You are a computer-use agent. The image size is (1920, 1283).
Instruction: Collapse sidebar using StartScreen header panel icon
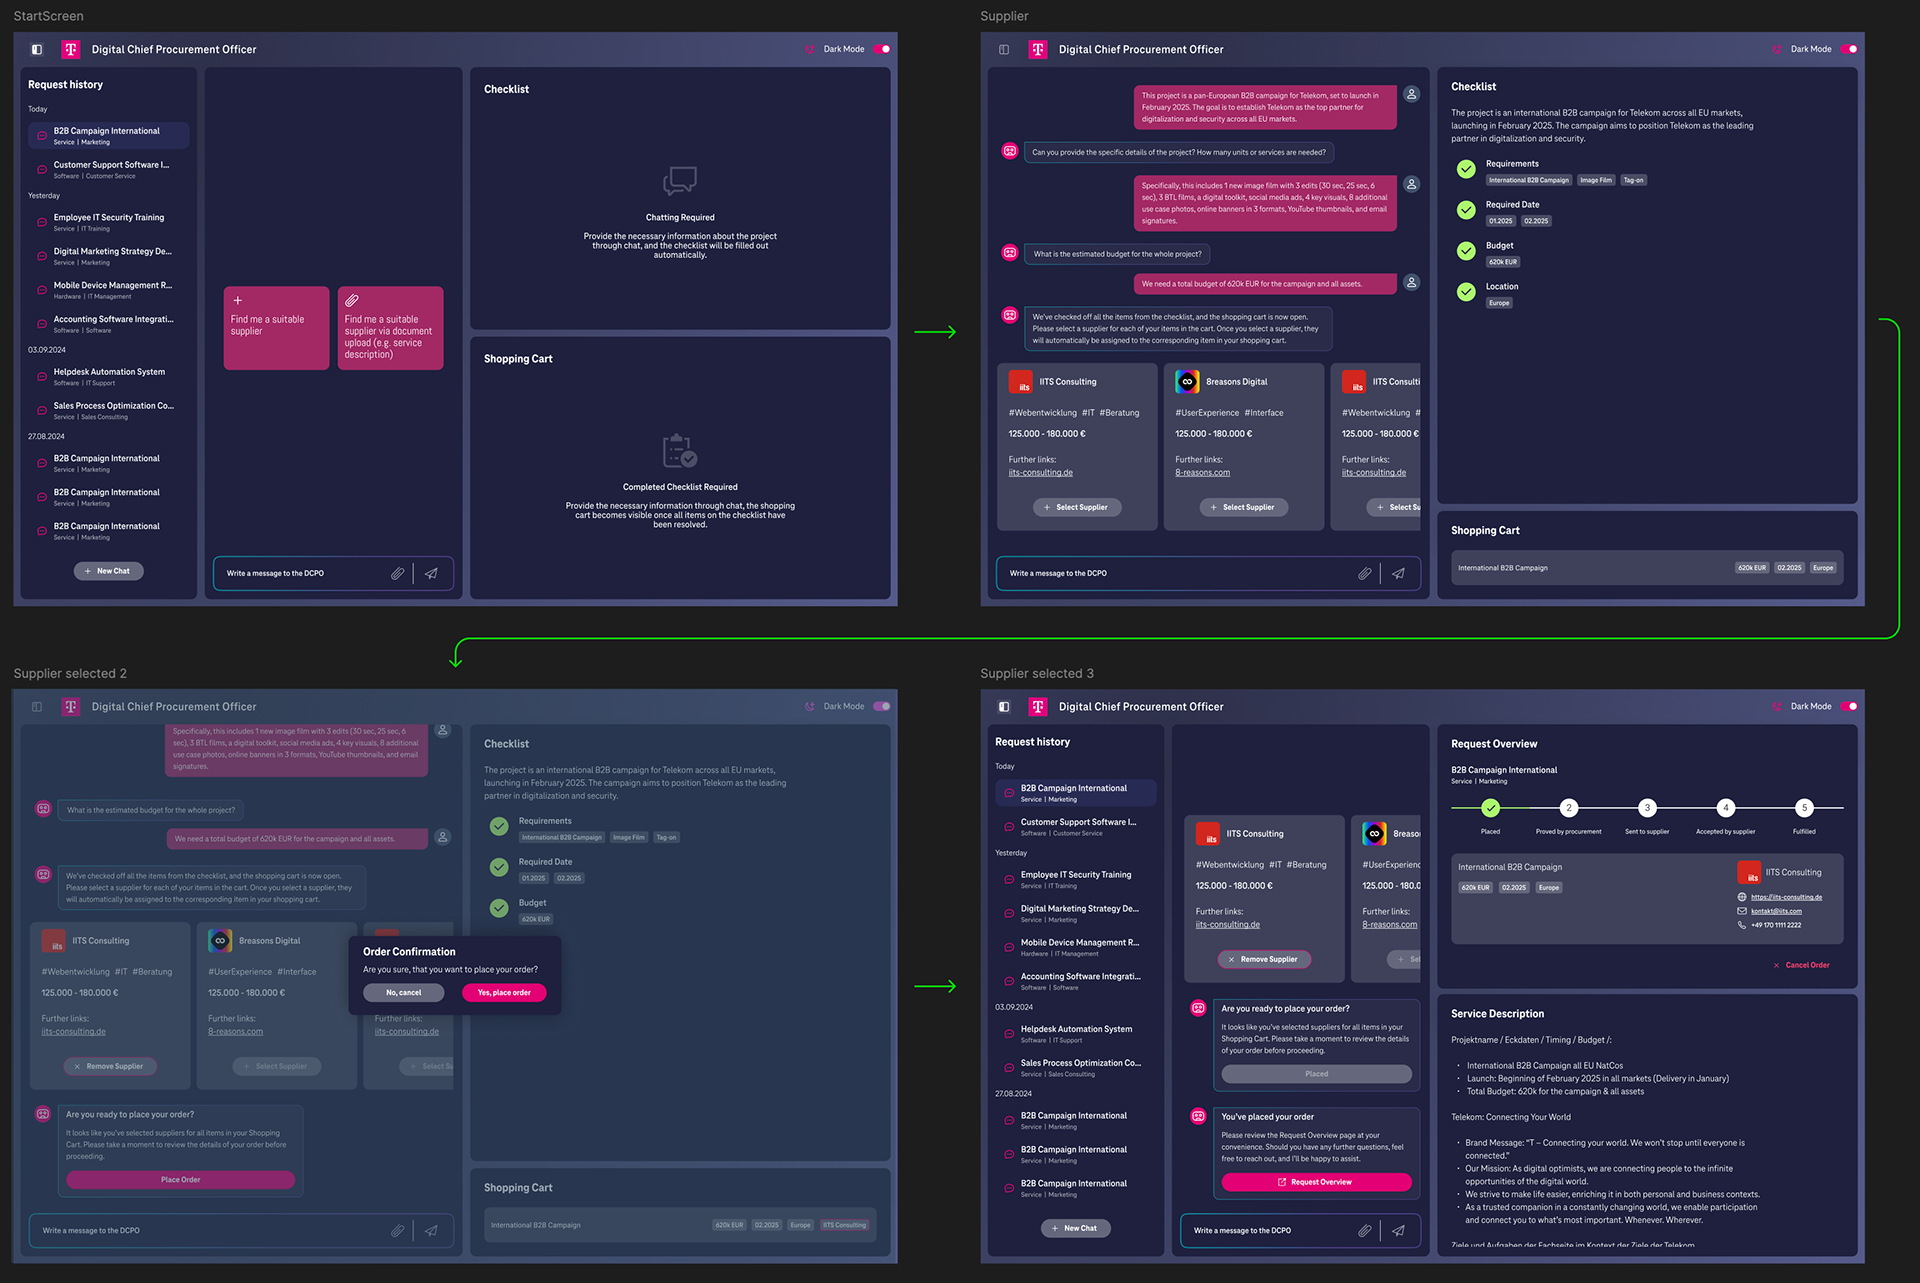(37, 49)
